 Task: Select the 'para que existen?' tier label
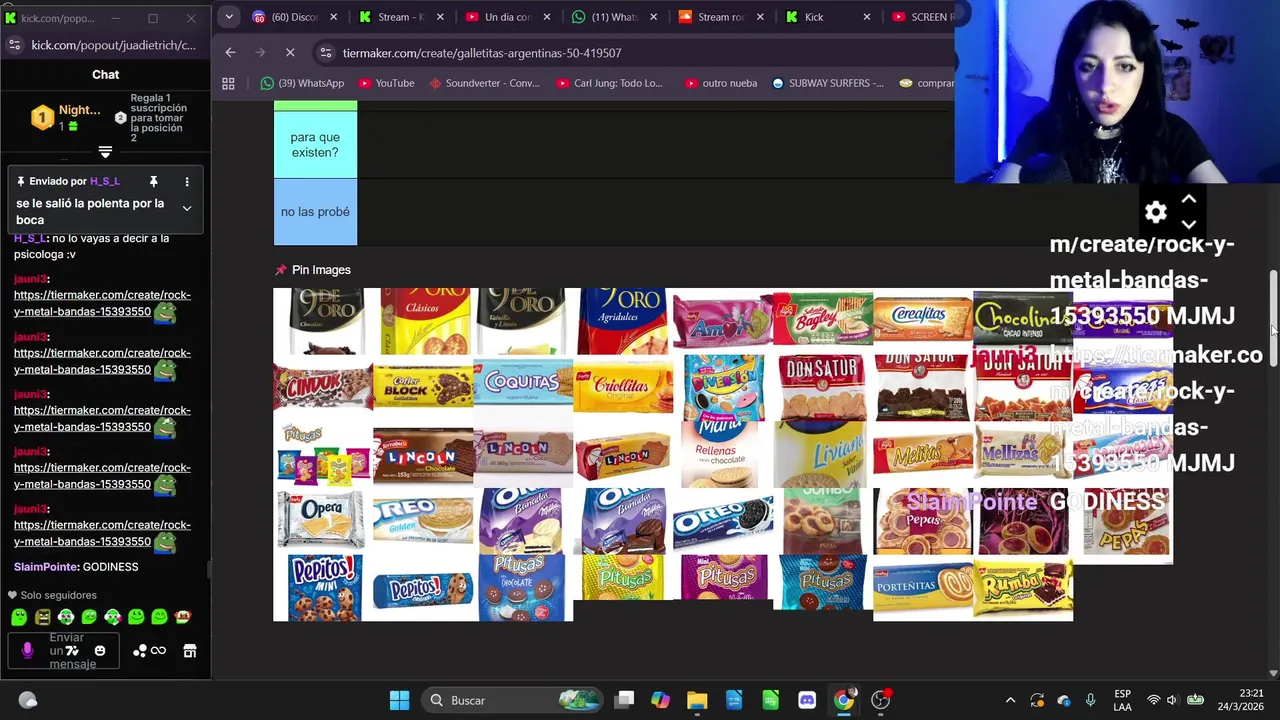point(315,144)
